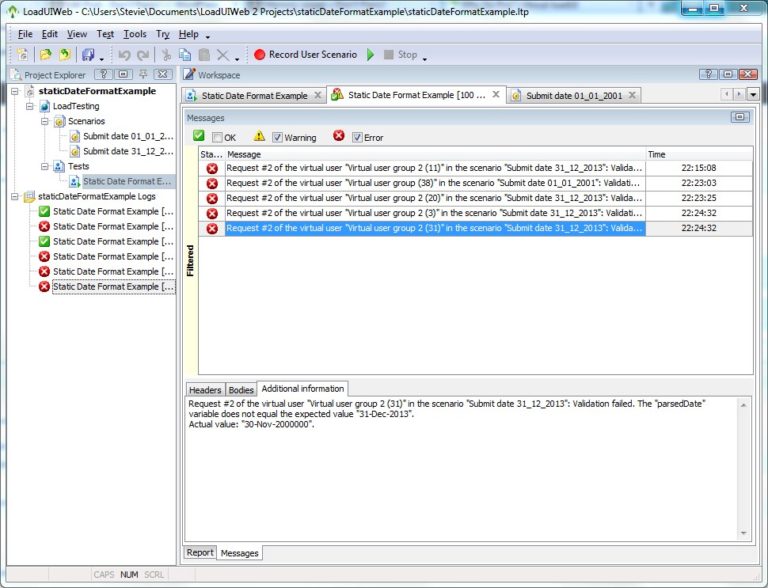Open the Tools menu
Screen dimensions: 768x588
[134, 34]
